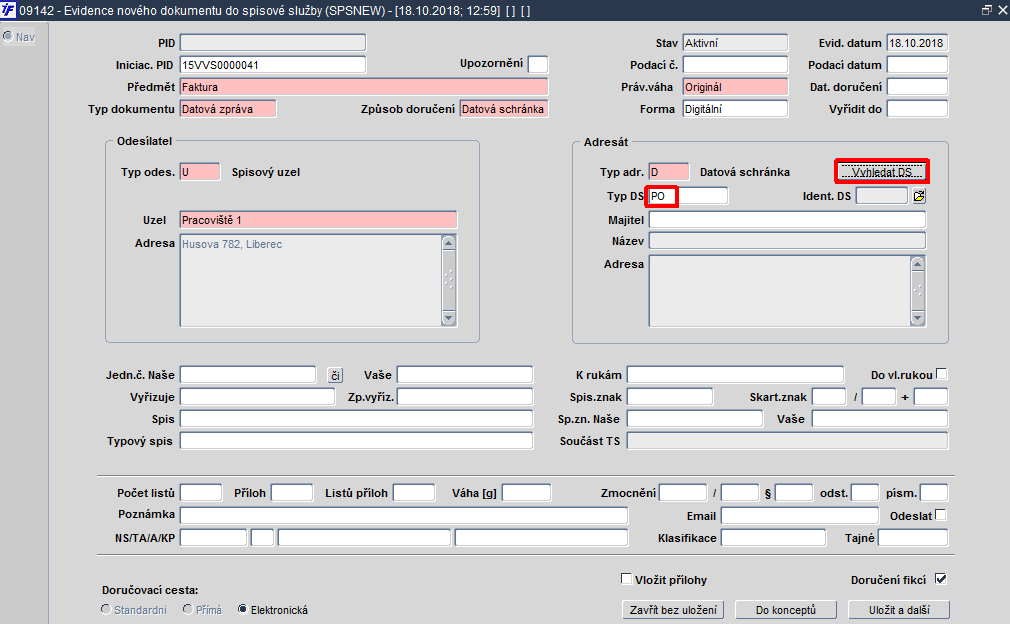Check the Vložit přílohy checkbox
Viewport: 1010px width, 624px height.
626,579
